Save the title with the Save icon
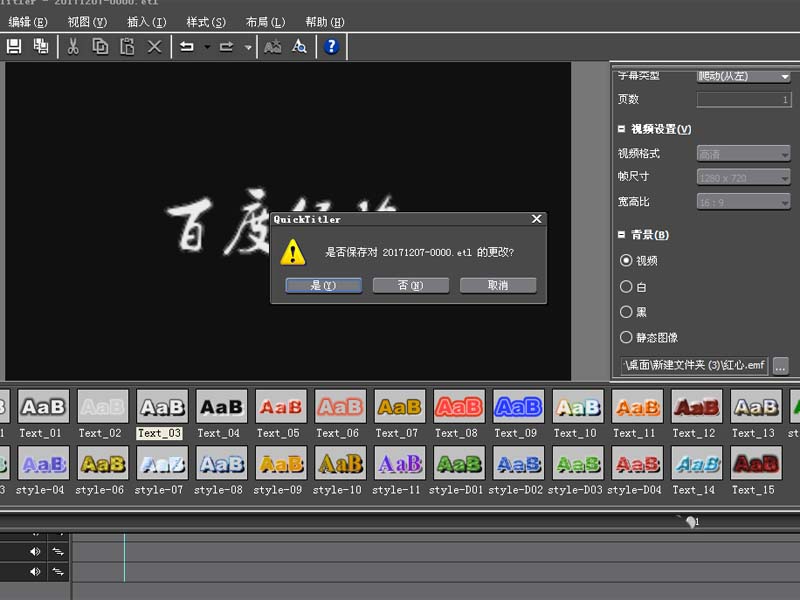 click(14, 46)
